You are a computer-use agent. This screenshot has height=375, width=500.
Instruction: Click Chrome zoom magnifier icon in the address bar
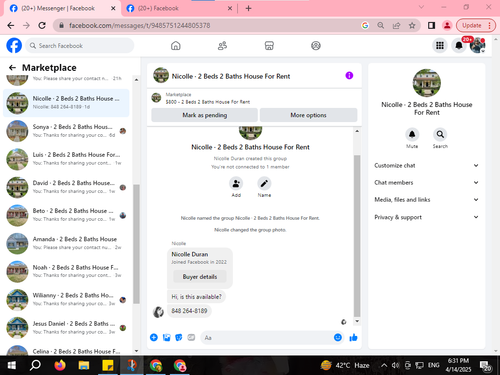(x=381, y=25)
